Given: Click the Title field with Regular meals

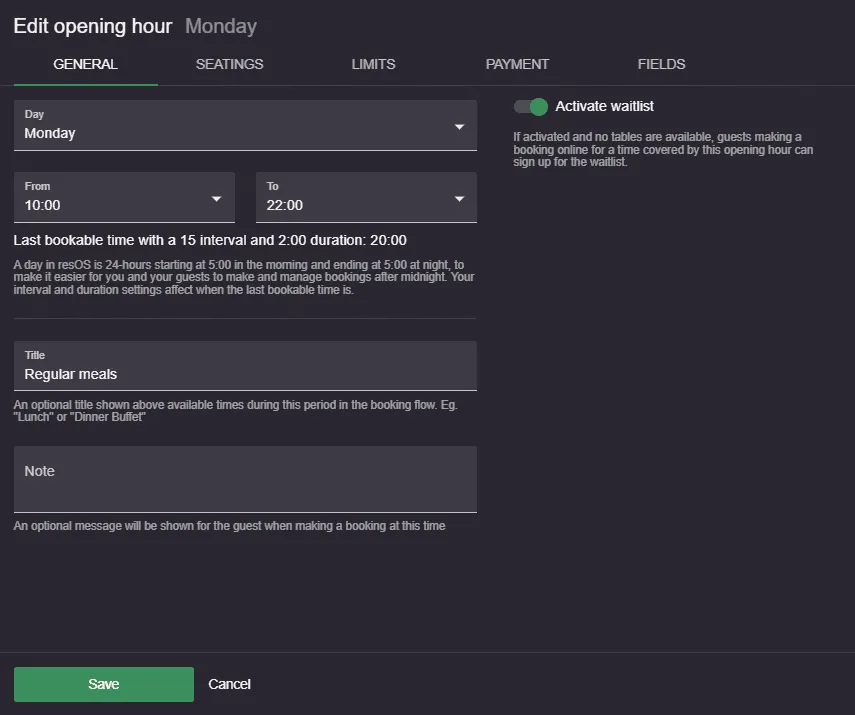Looking at the screenshot, I should (245, 366).
